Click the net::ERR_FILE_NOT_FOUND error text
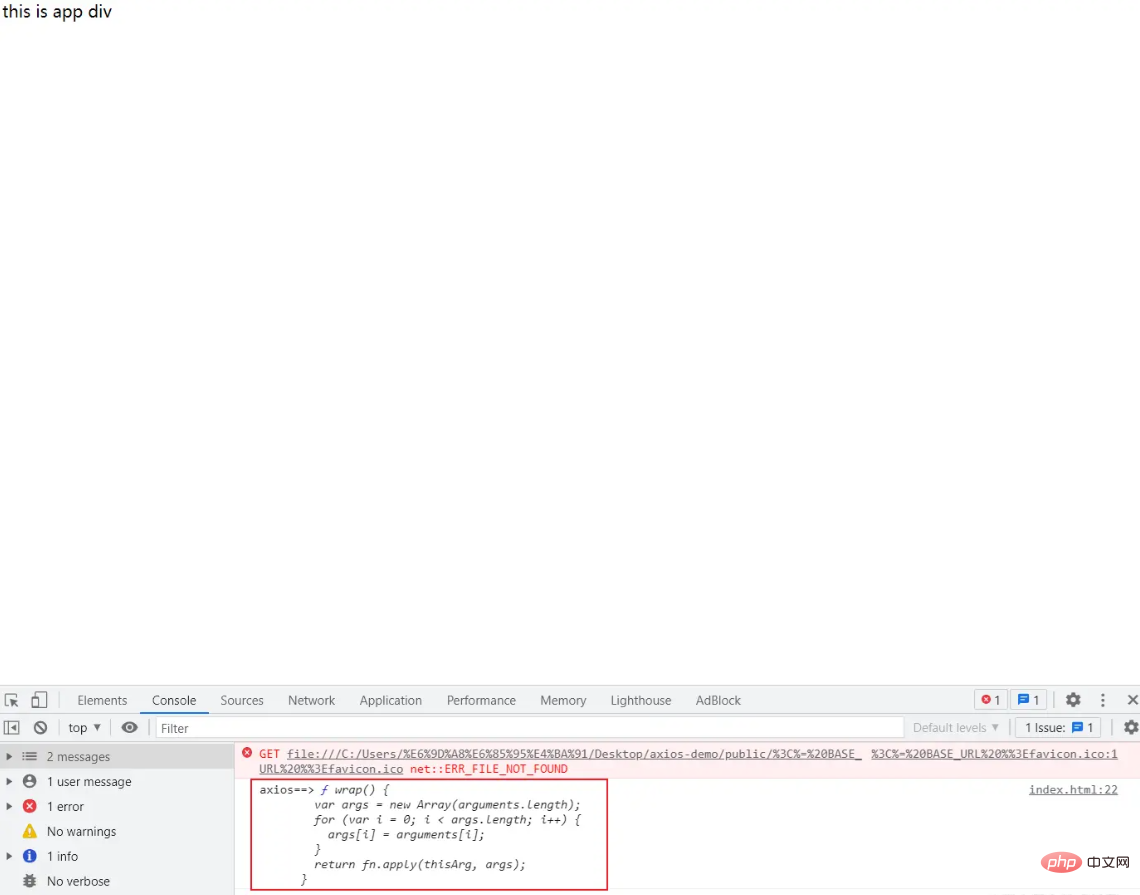Image resolution: width=1140 pixels, height=895 pixels. [x=489, y=768]
